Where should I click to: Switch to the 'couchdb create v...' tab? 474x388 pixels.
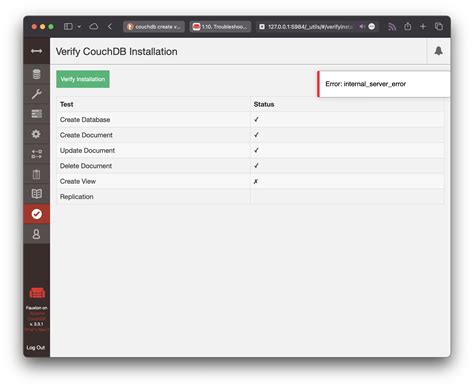(154, 27)
